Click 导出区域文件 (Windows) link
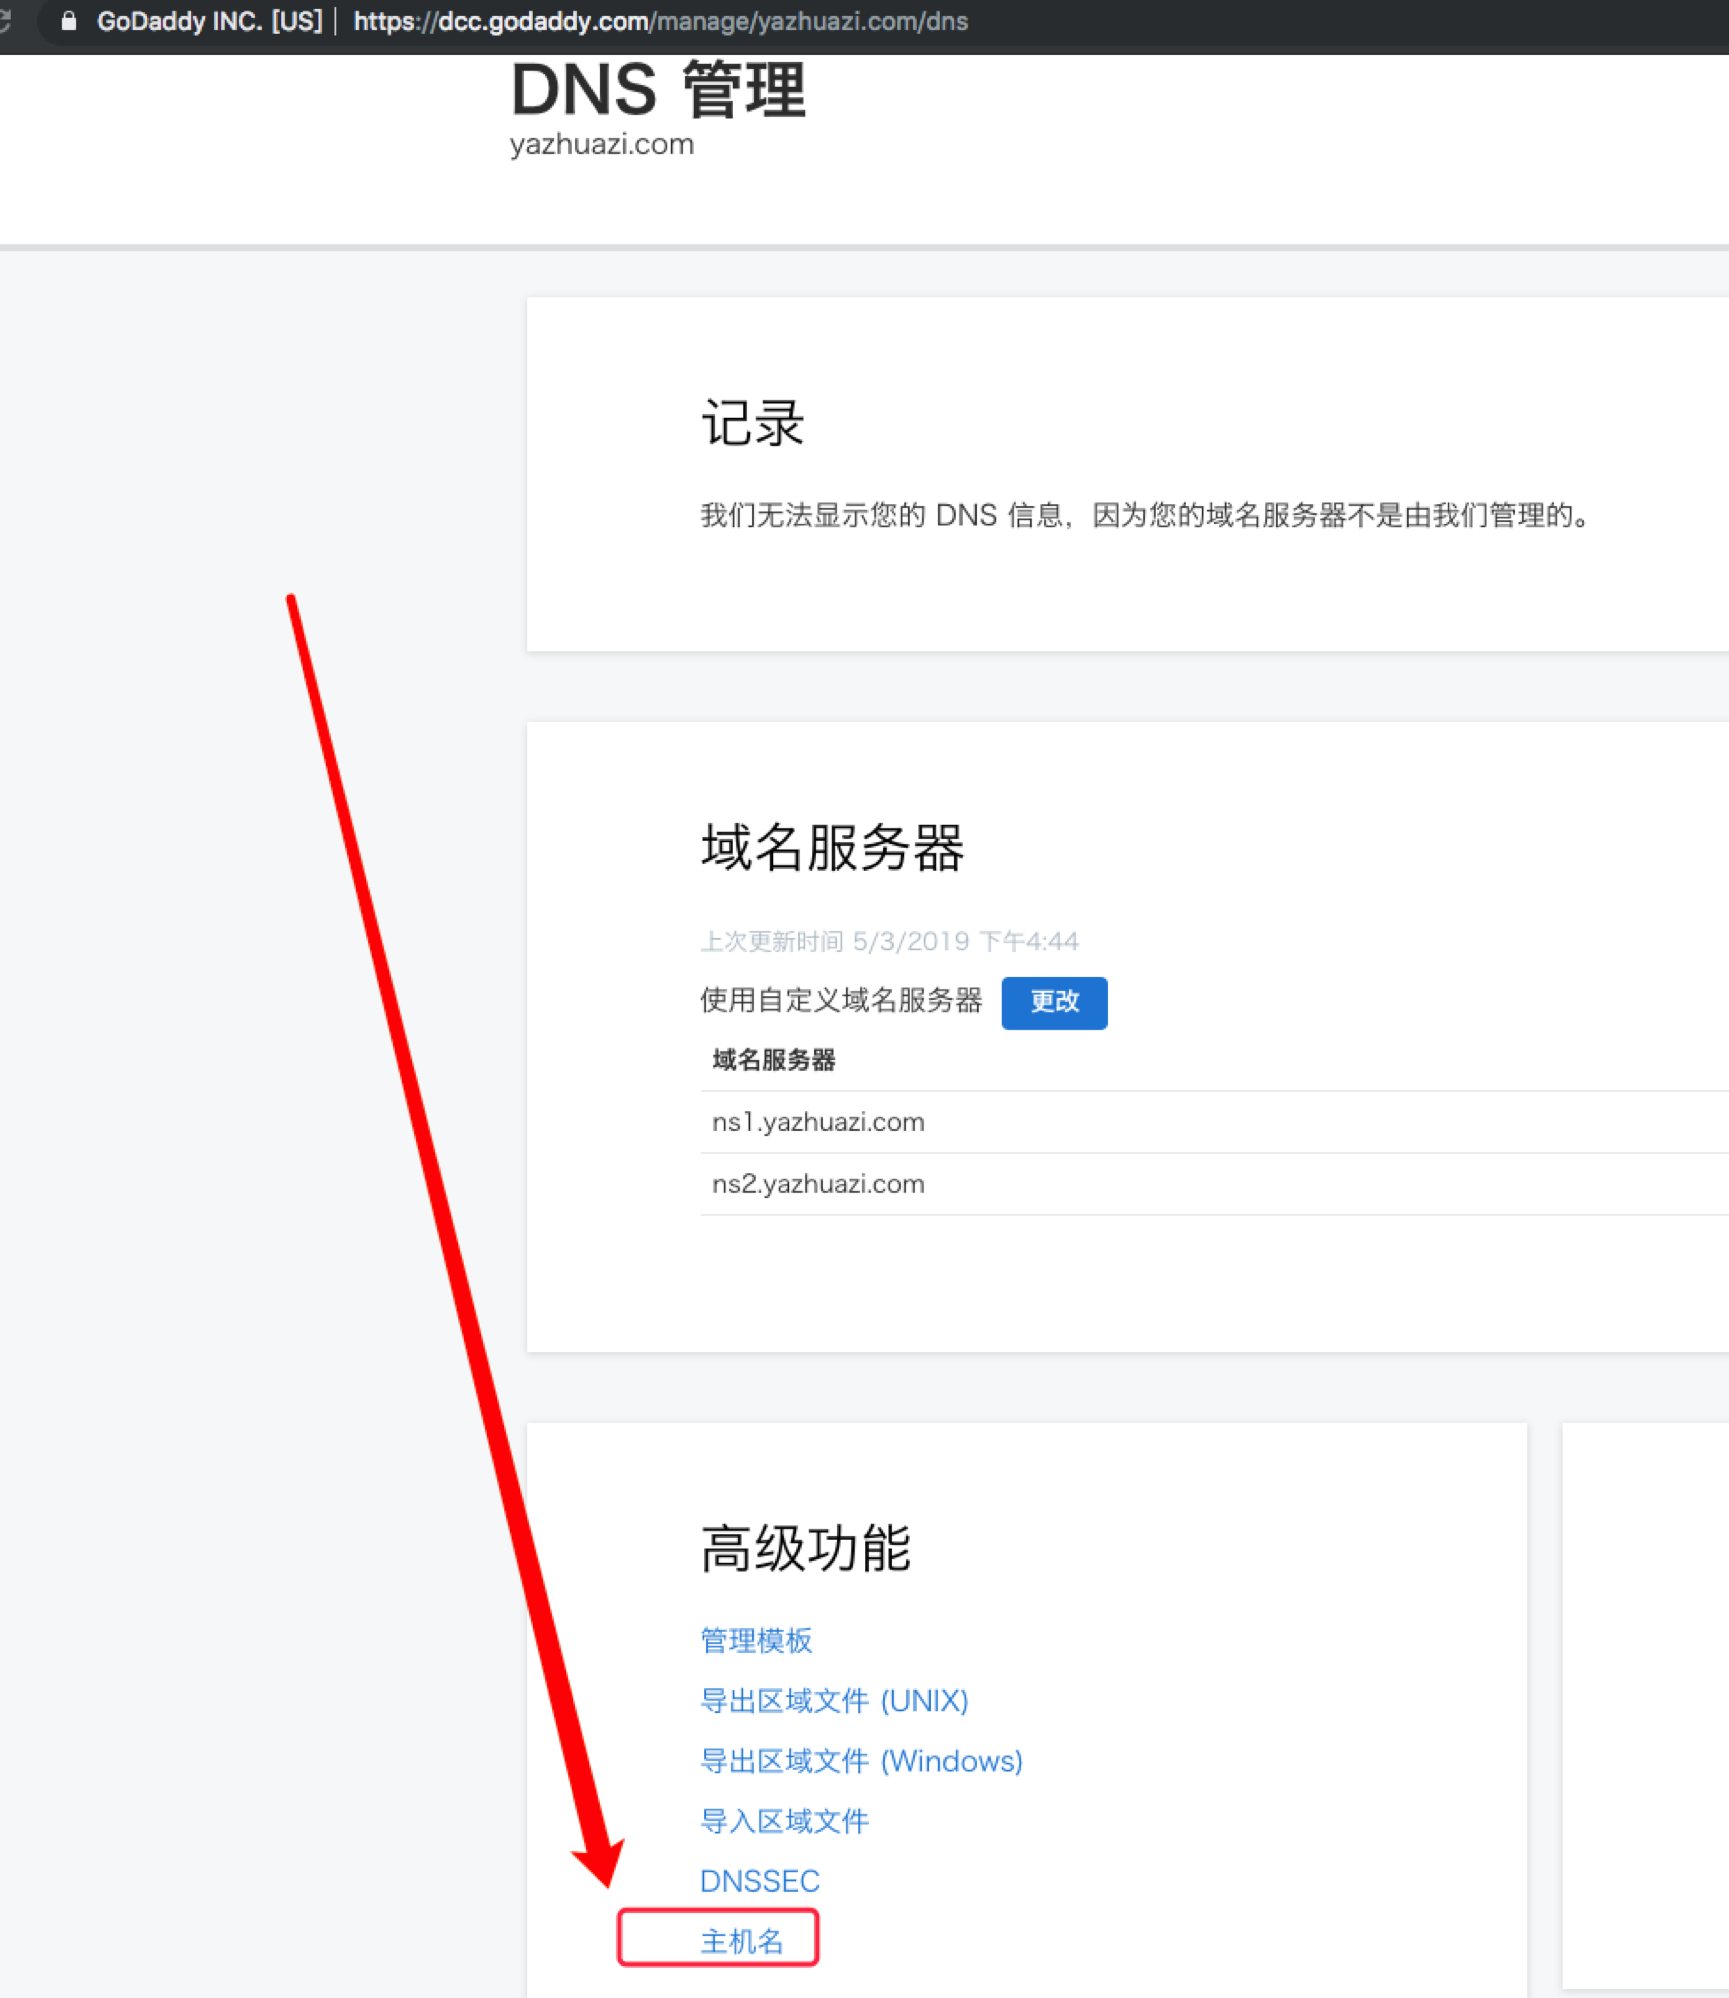 click(861, 1760)
